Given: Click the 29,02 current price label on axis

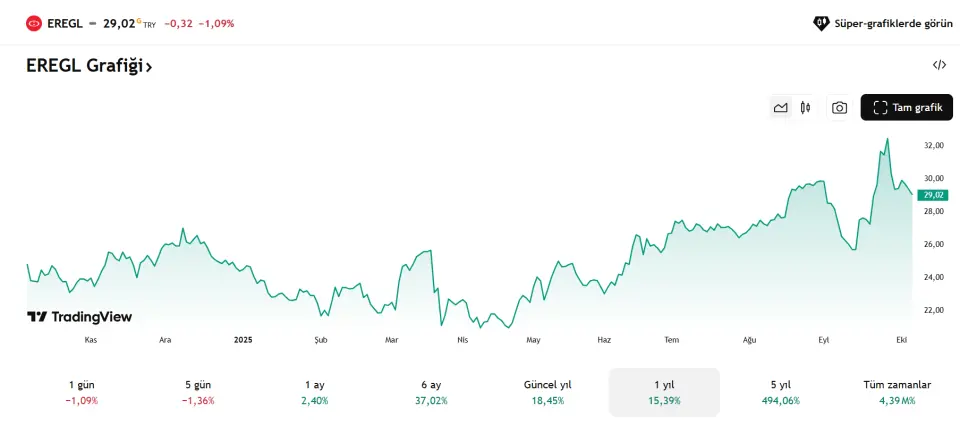Looking at the screenshot, I should click(933, 195).
